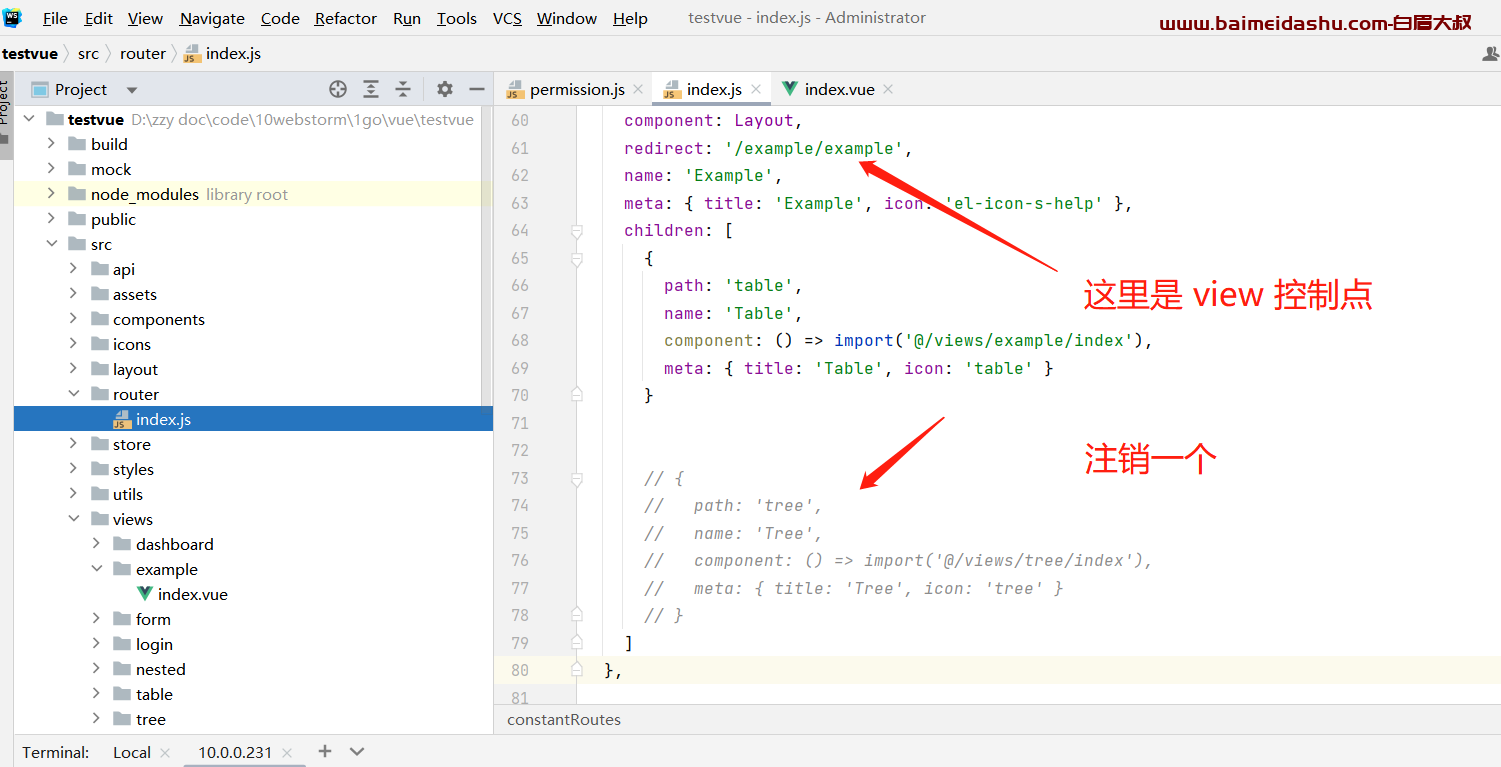Click the fold end marker at line 70

[x=576, y=395]
